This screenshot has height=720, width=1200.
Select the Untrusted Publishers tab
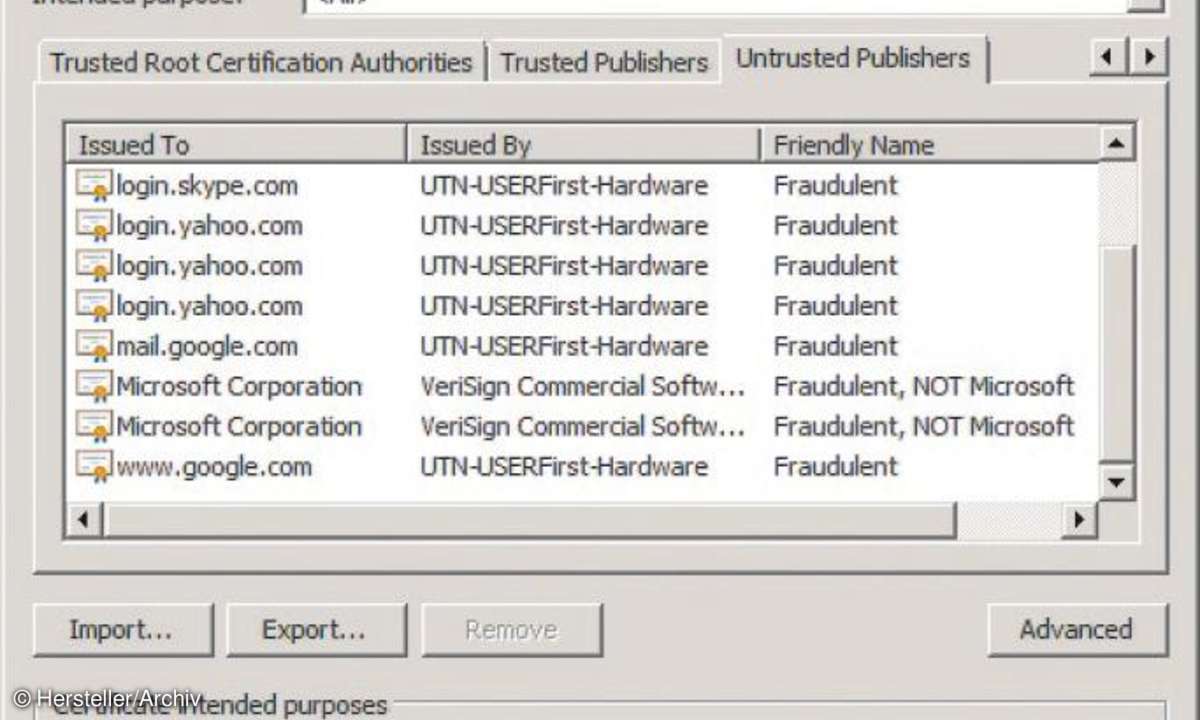click(x=853, y=58)
